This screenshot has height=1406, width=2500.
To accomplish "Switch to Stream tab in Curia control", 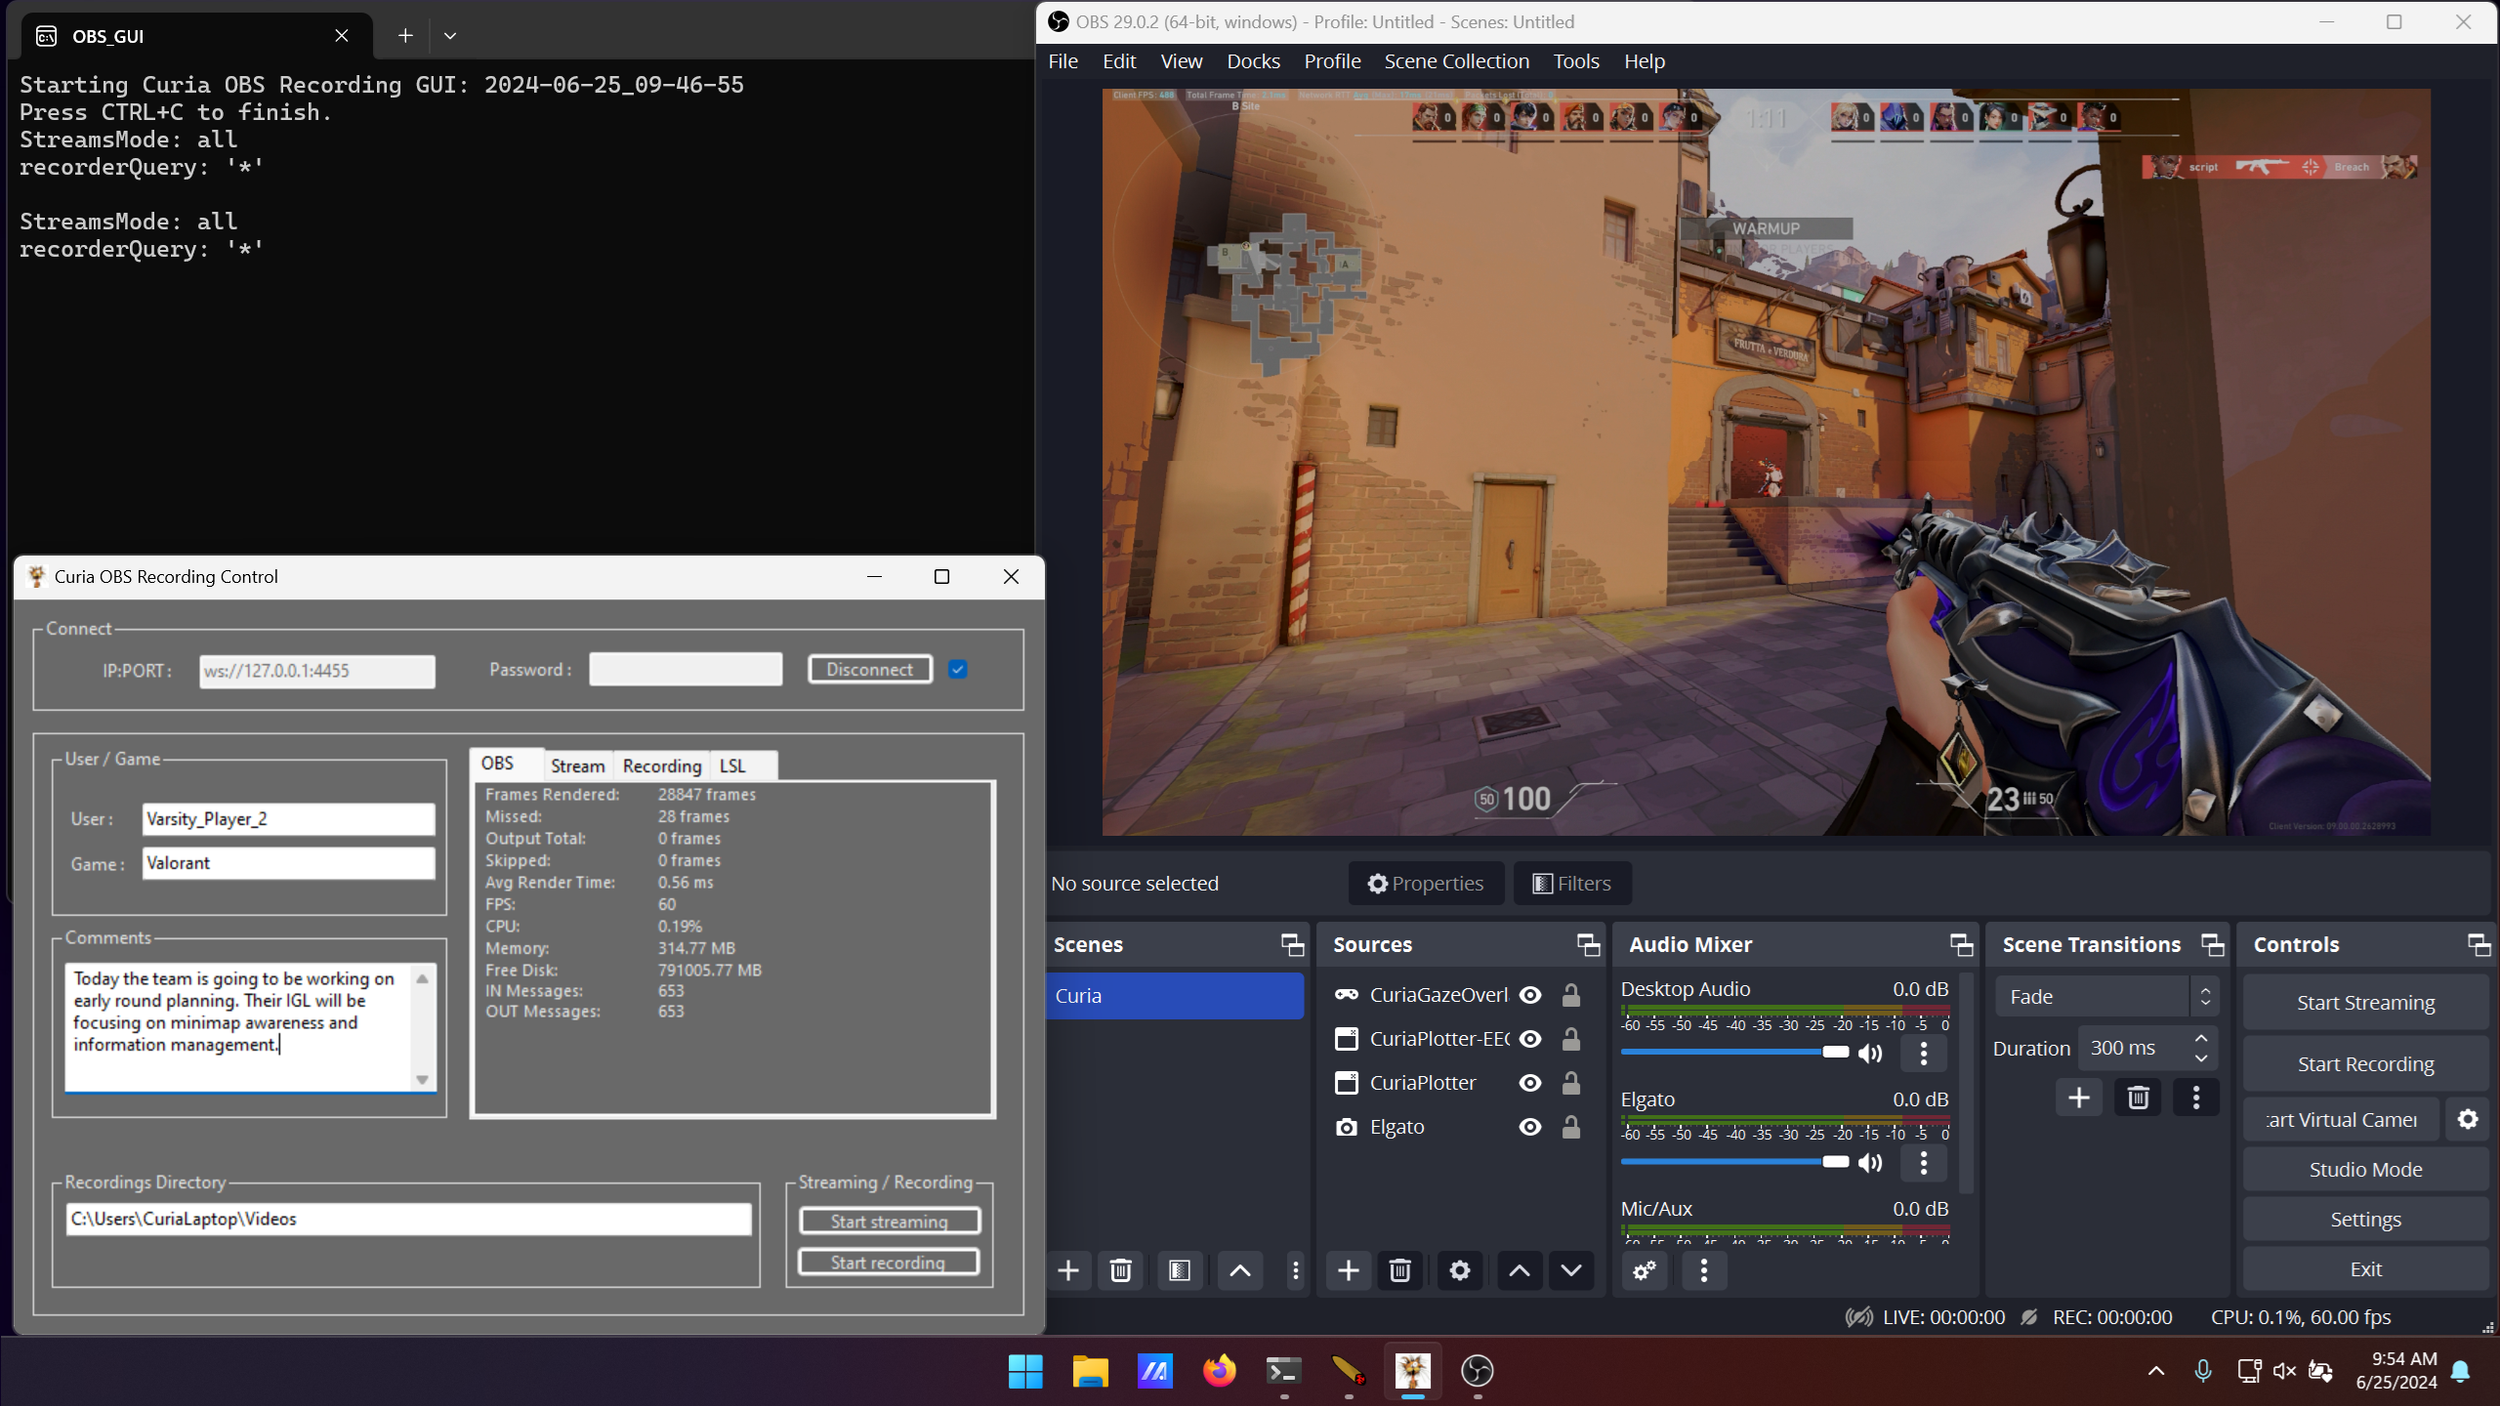I will pyautogui.click(x=577, y=766).
